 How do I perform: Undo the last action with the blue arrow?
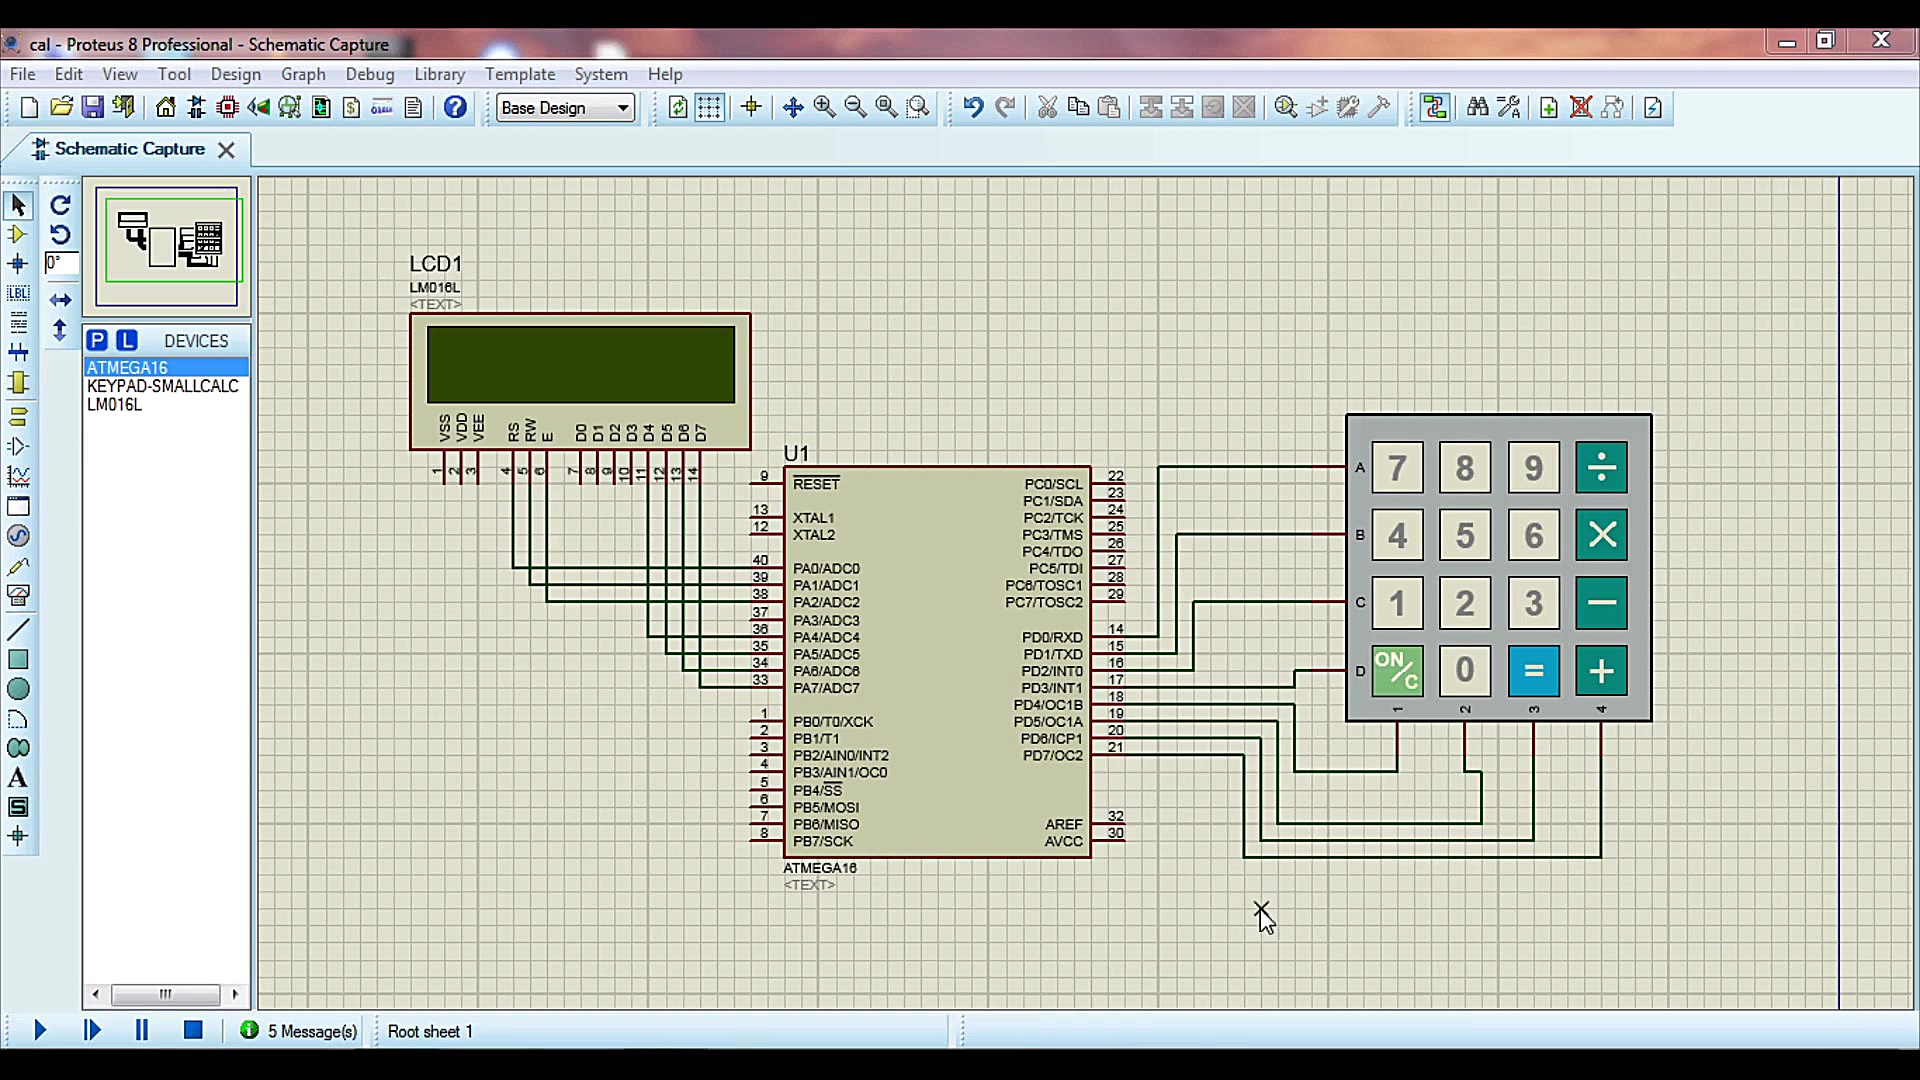pyautogui.click(x=972, y=107)
